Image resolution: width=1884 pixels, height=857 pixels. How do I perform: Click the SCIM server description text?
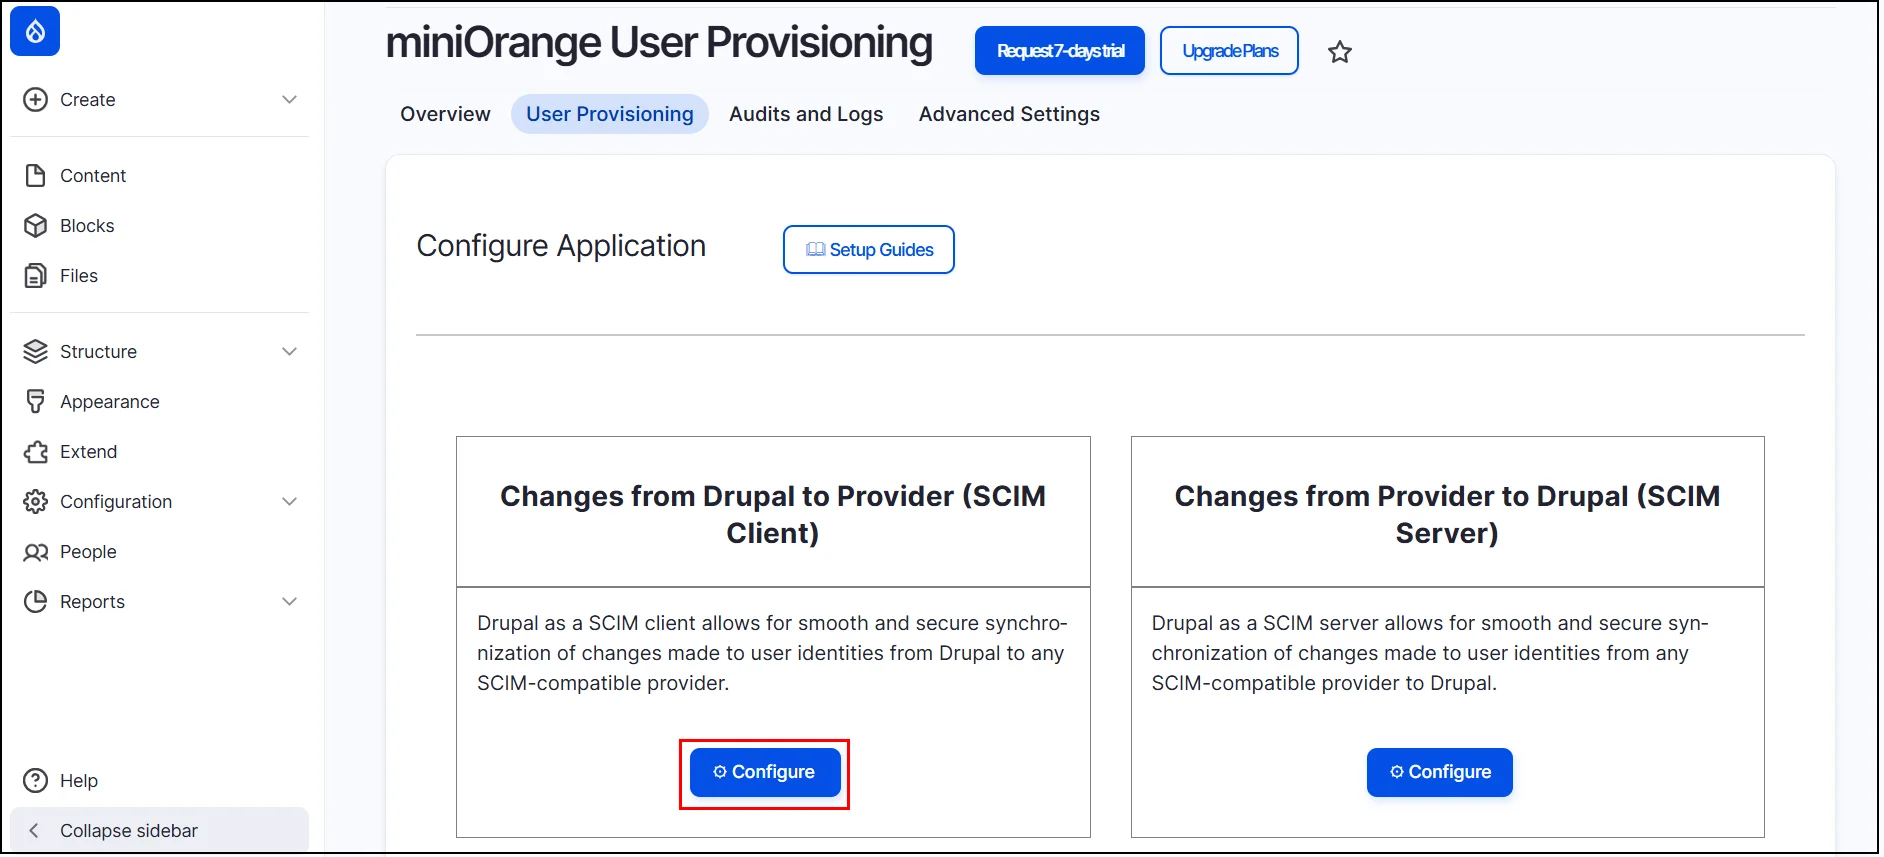pos(1430,653)
